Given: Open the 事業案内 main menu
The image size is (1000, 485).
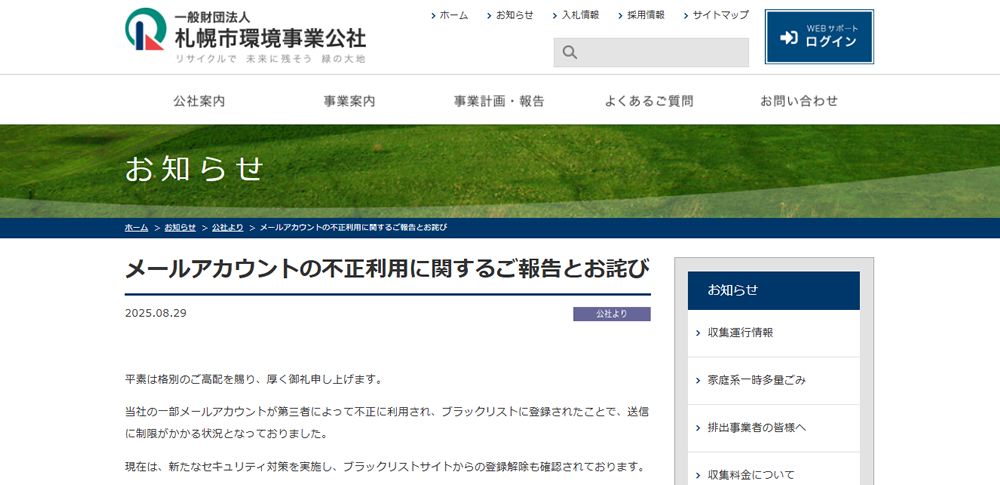Looking at the screenshot, I should pos(349,101).
